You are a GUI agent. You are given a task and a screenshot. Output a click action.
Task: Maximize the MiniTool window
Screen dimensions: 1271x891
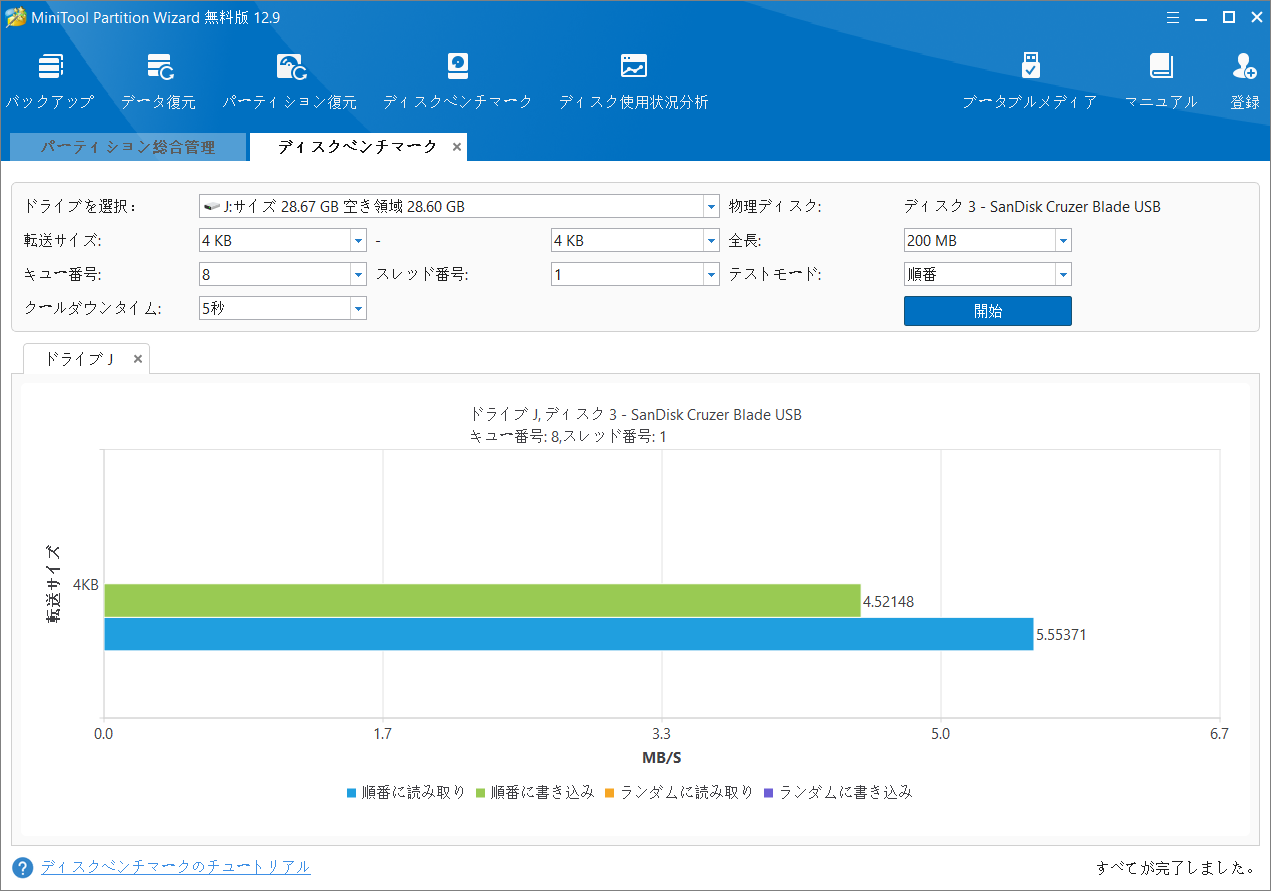(1229, 17)
